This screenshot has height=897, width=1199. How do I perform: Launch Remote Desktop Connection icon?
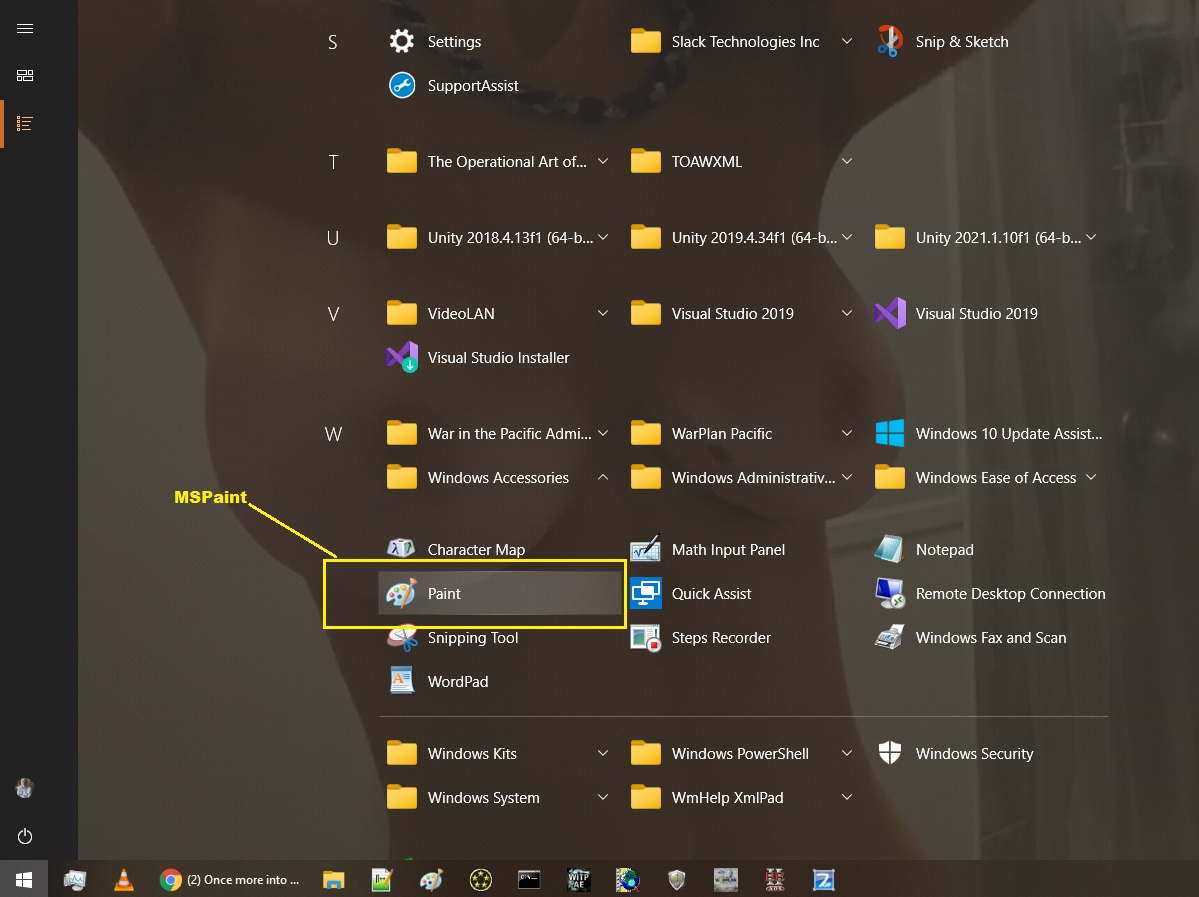pyautogui.click(x=889, y=593)
